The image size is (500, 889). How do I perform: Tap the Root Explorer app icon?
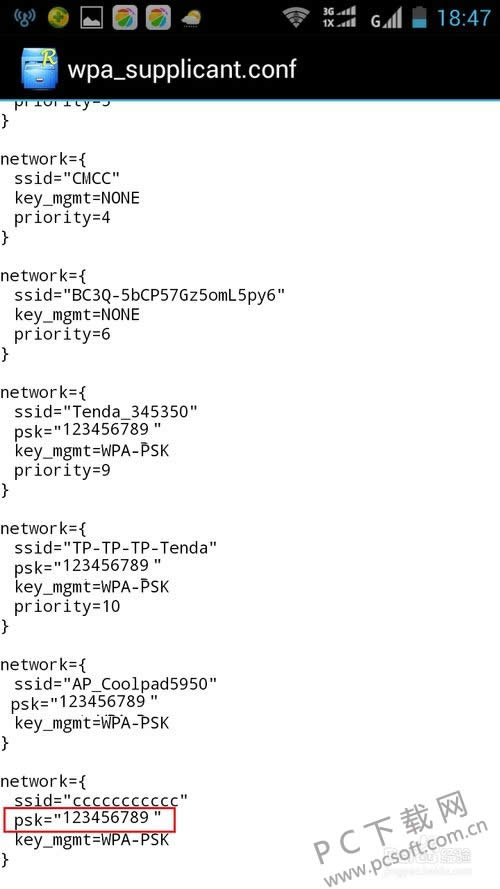click(x=39, y=67)
